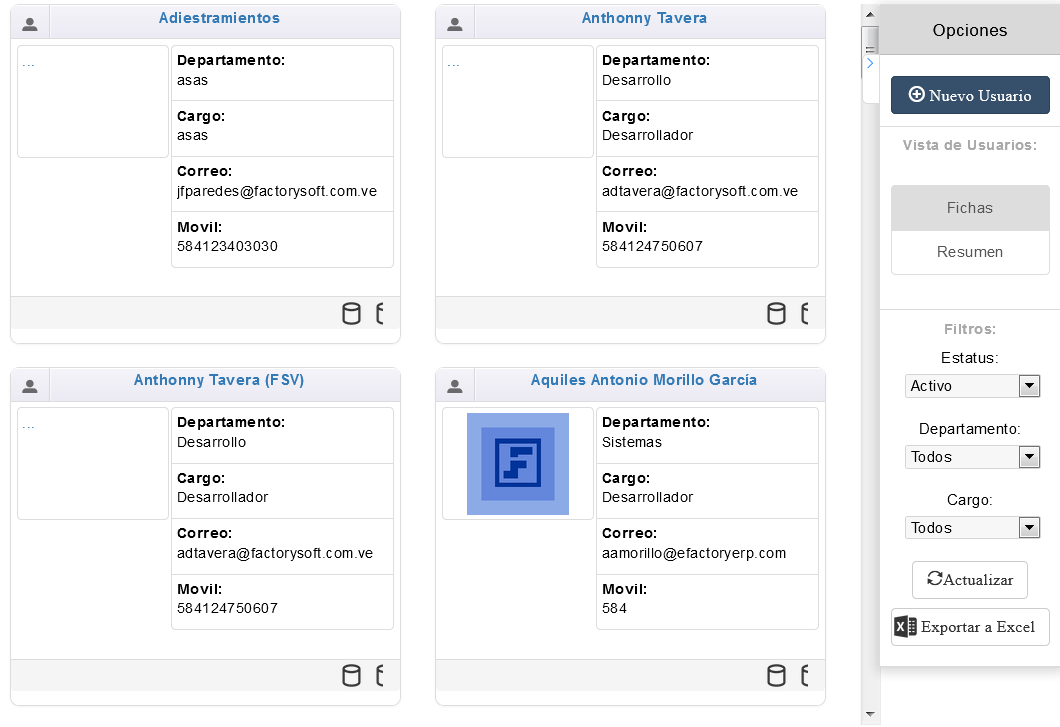
Task: Click the user icon on Anthonny Tavera card header
Action: 455,23
